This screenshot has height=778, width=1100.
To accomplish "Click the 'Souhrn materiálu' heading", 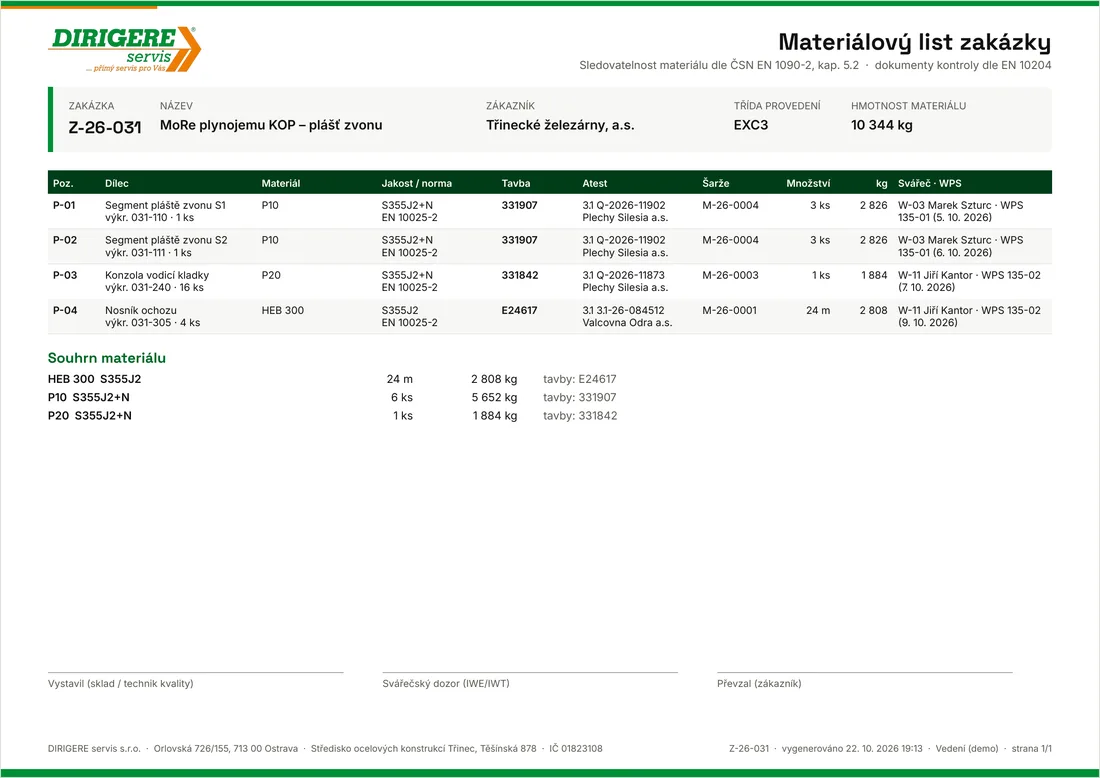I will [107, 358].
